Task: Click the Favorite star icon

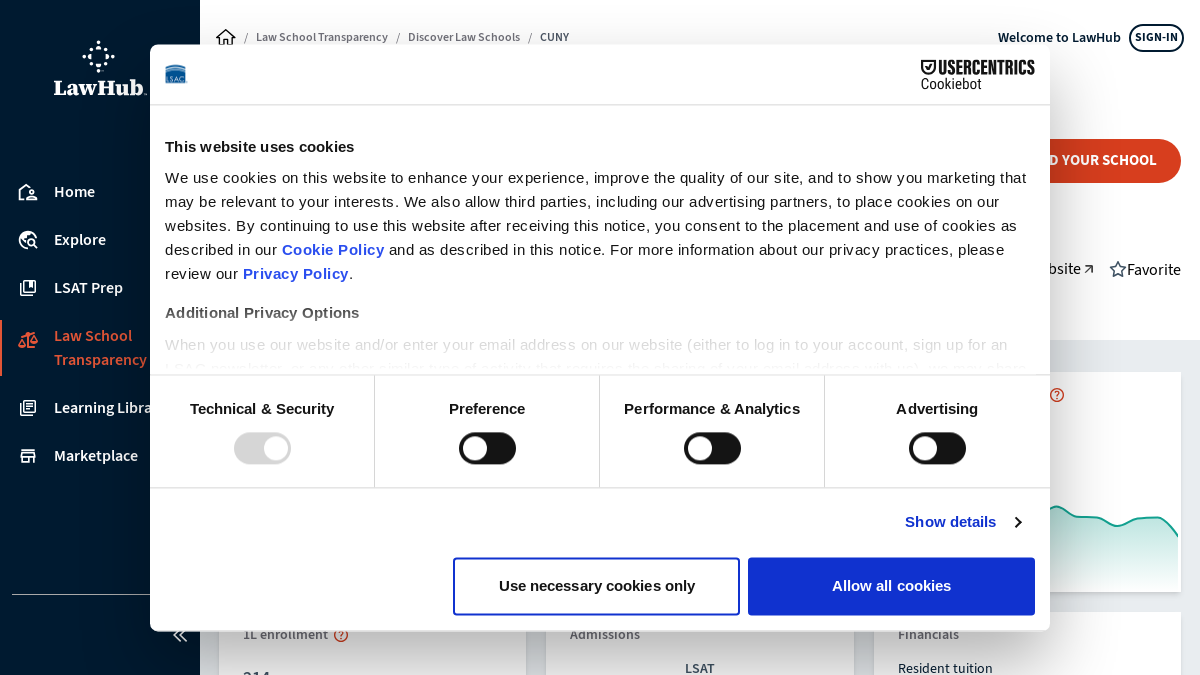Action: (x=1118, y=269)
